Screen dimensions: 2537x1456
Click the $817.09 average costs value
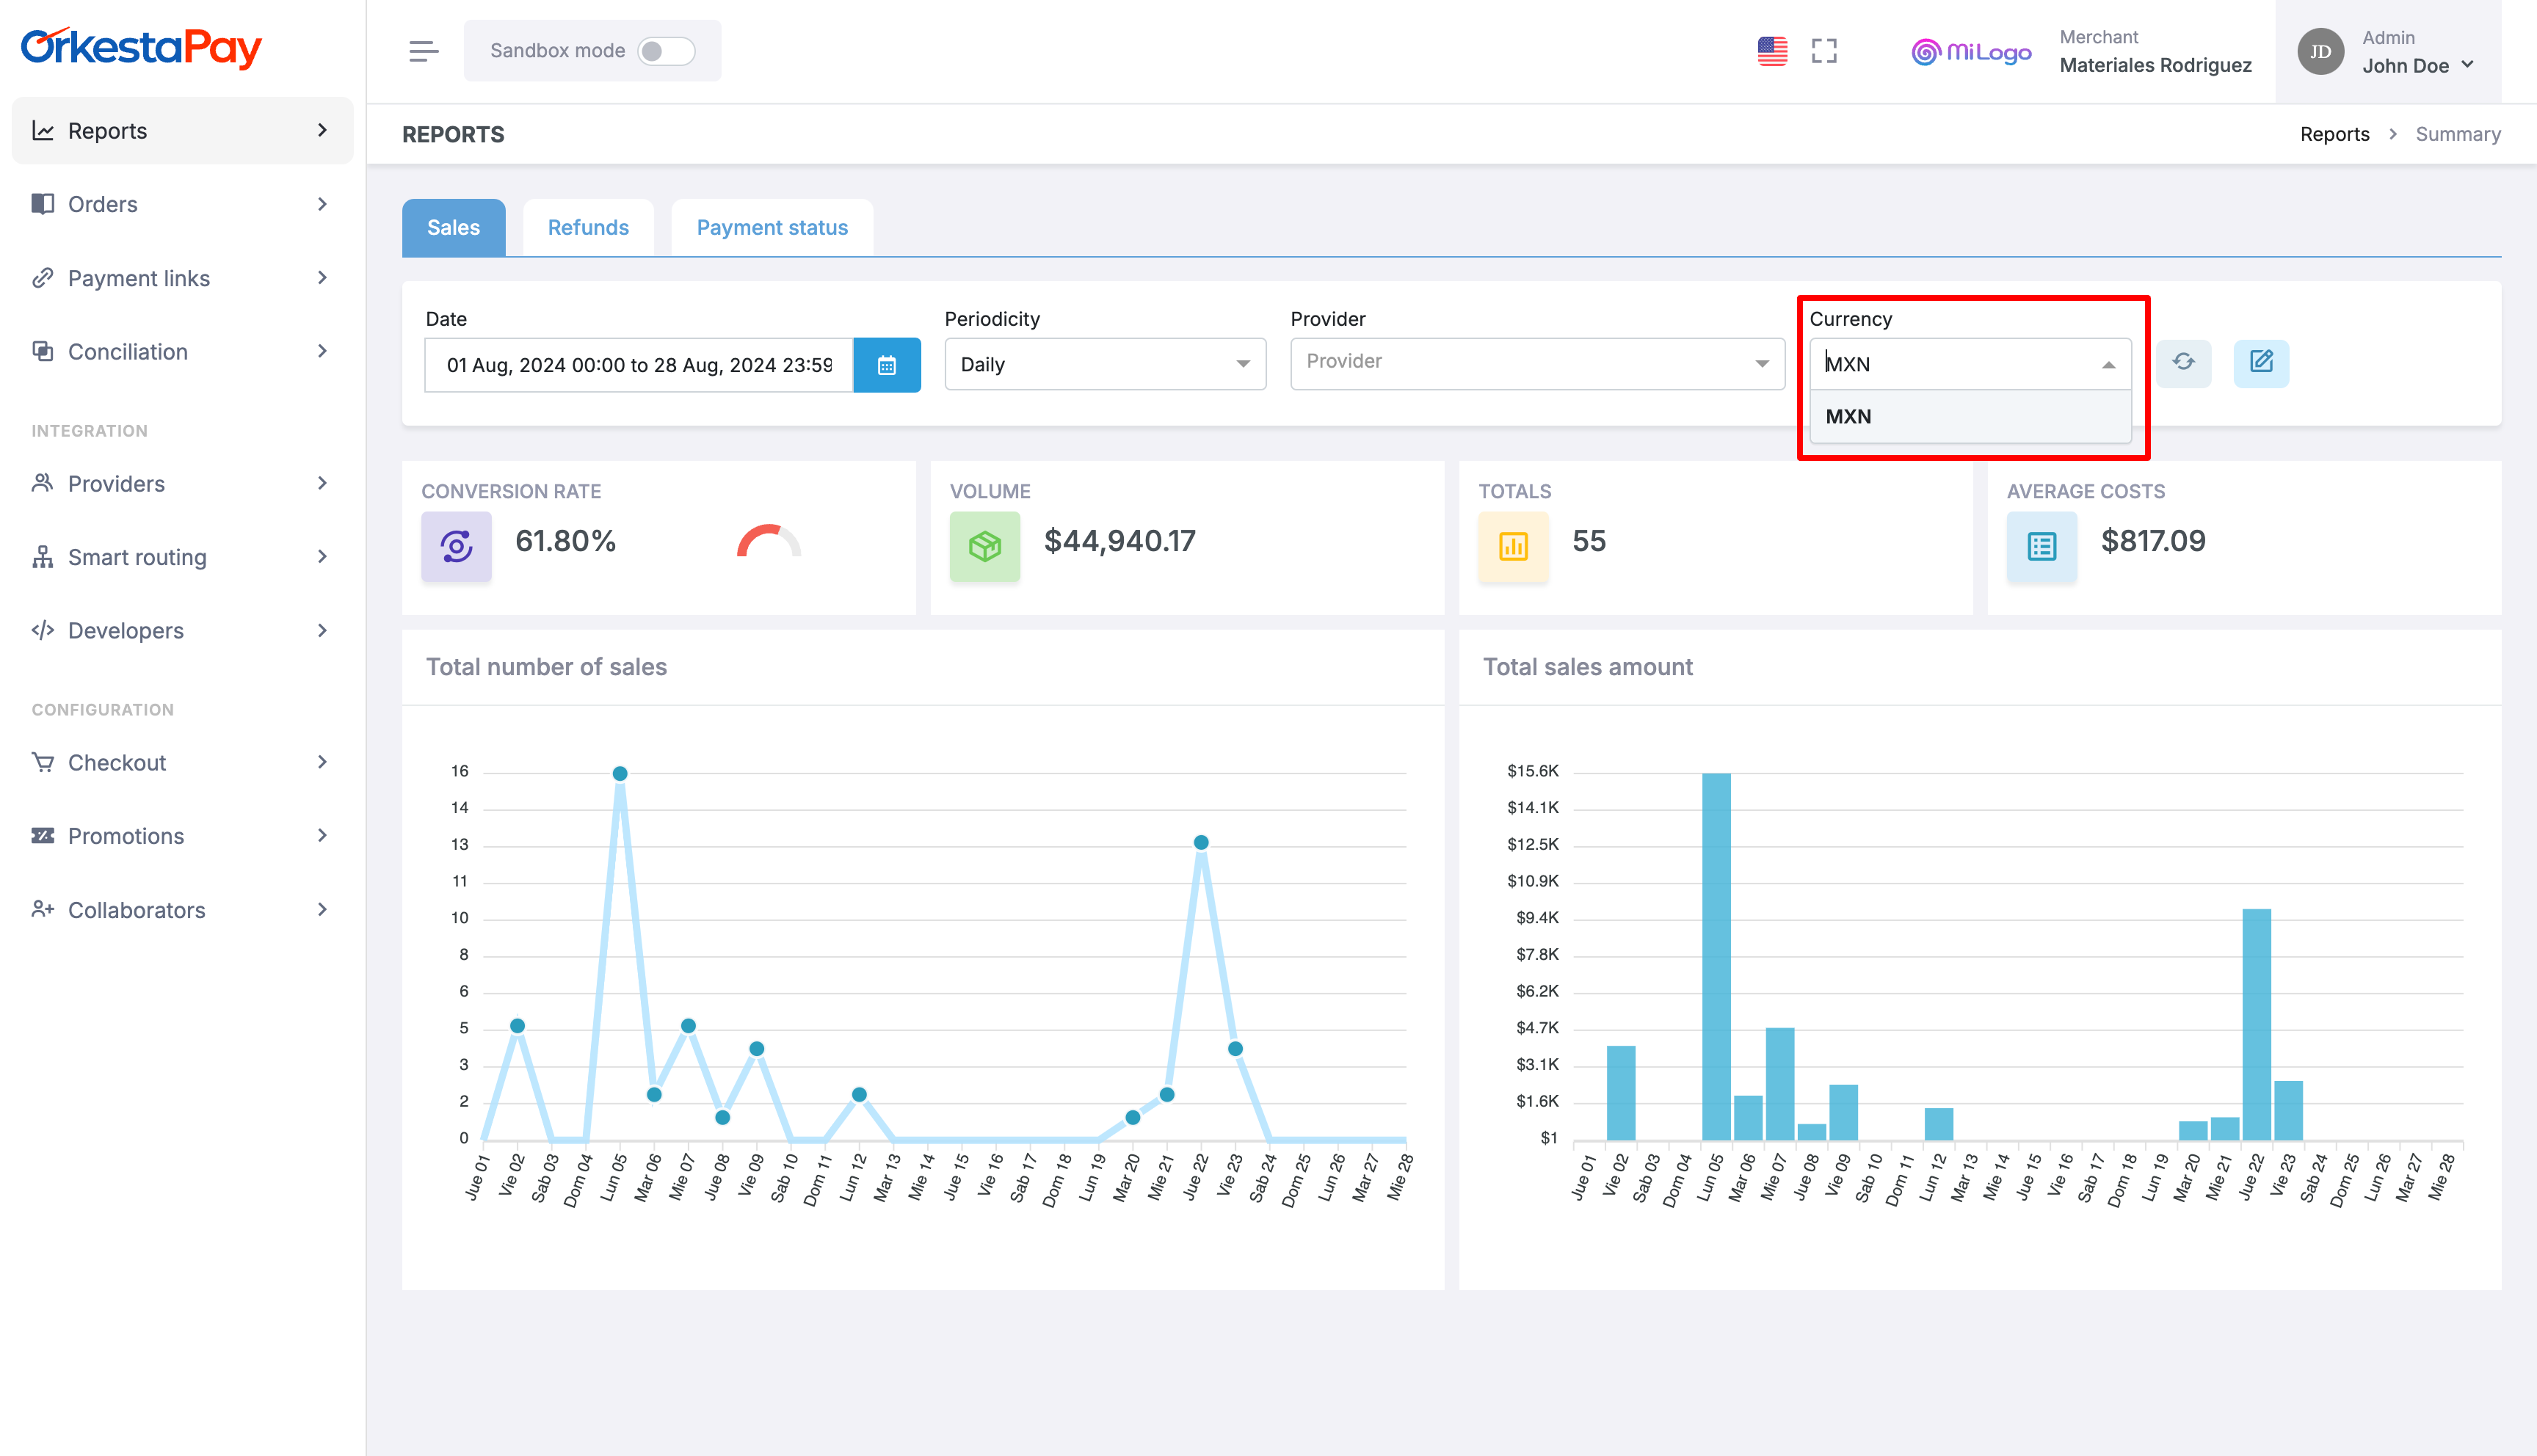tap(2153, 541)
